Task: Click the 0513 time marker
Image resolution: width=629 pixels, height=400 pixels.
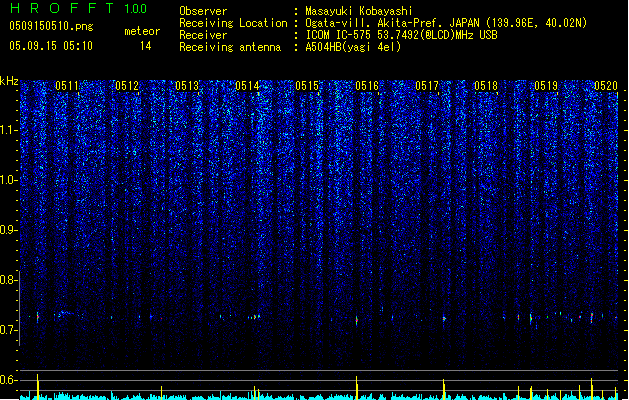Action: tap(187, 86)
